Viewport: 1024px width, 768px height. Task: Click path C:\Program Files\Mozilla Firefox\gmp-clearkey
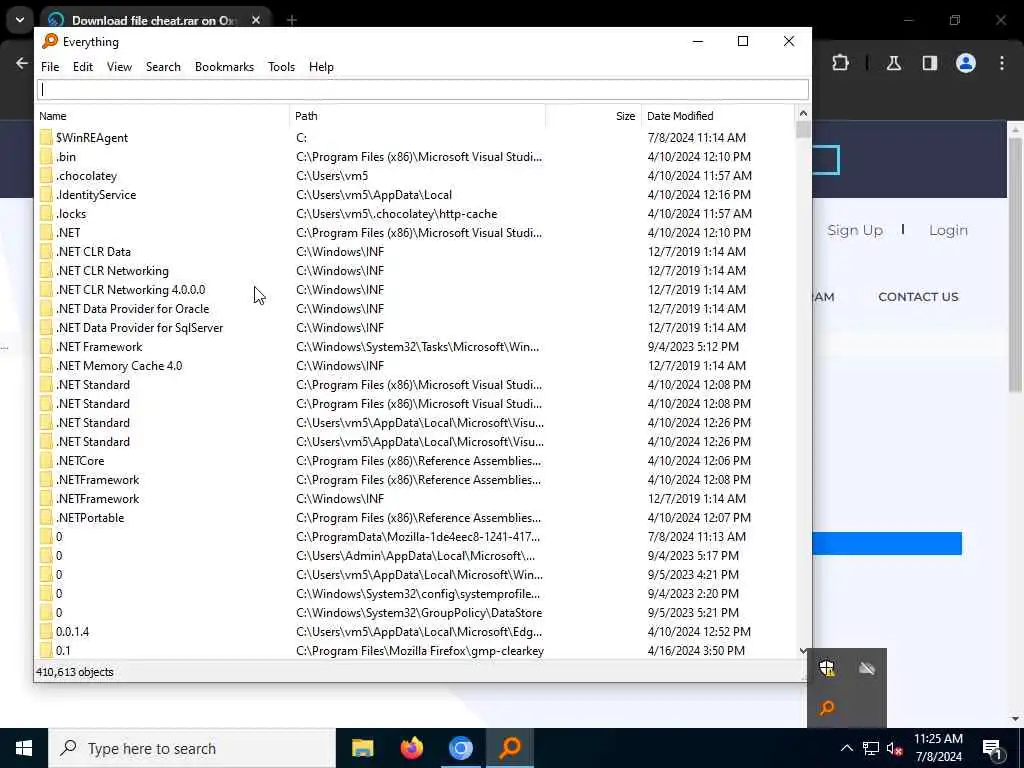(x=420, y=650)
